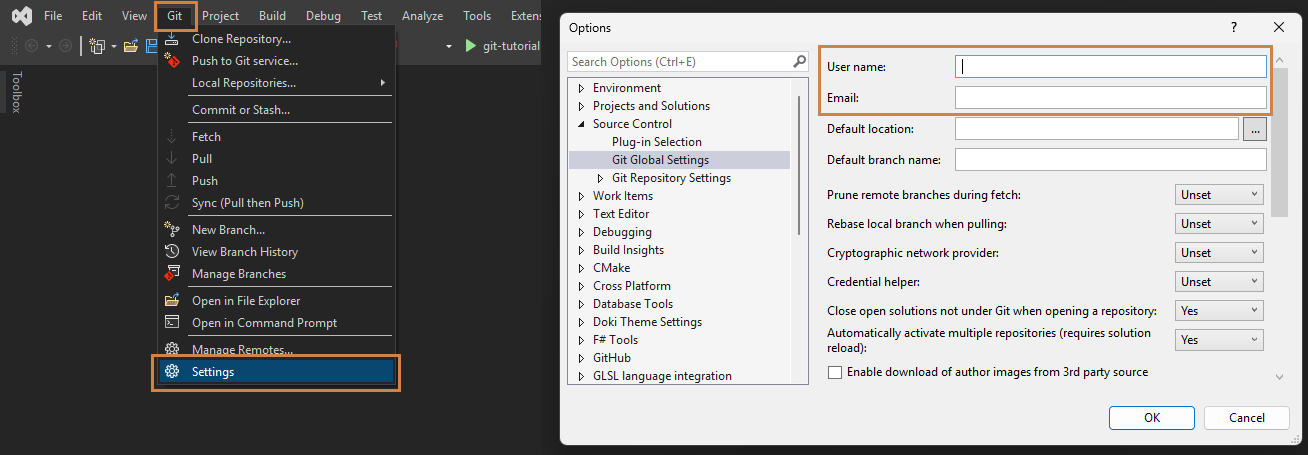Click the Open in Command Prompt icon

click(x=172, y=323)
